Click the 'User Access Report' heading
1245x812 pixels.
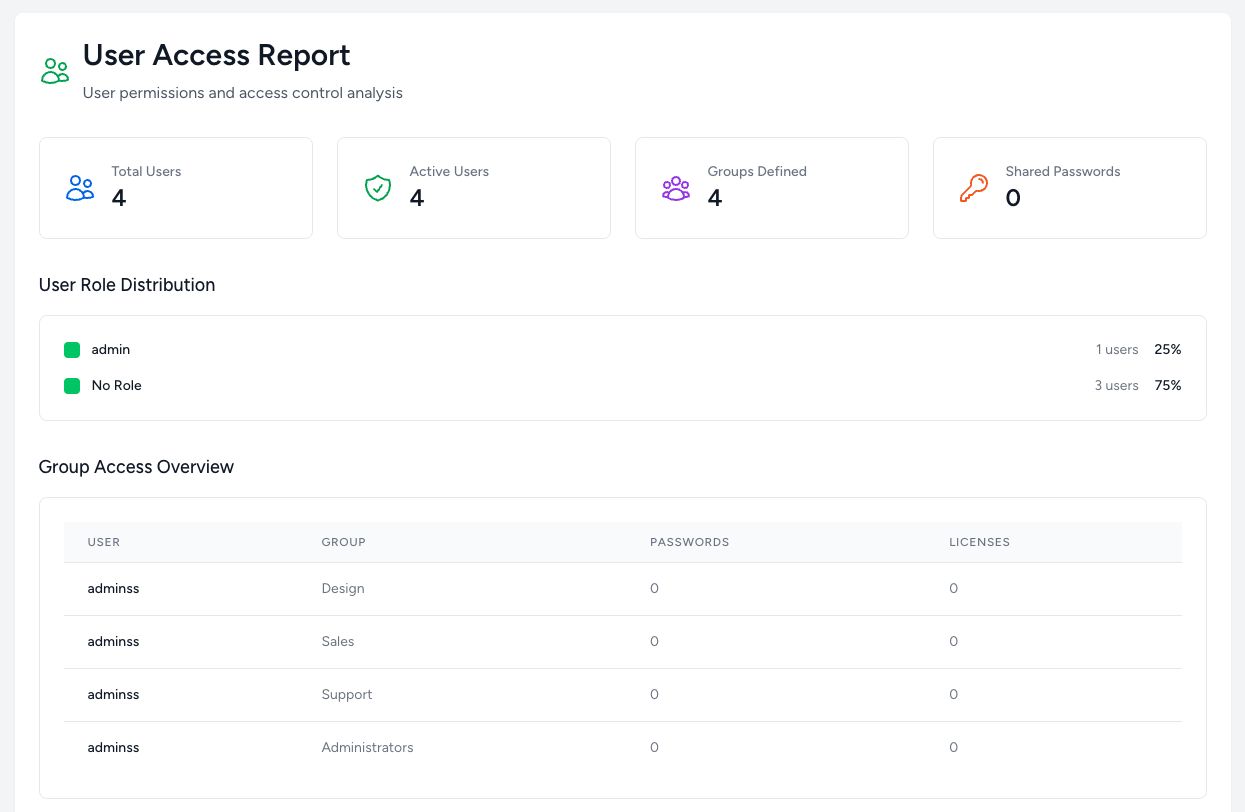[x=216, y=55]
